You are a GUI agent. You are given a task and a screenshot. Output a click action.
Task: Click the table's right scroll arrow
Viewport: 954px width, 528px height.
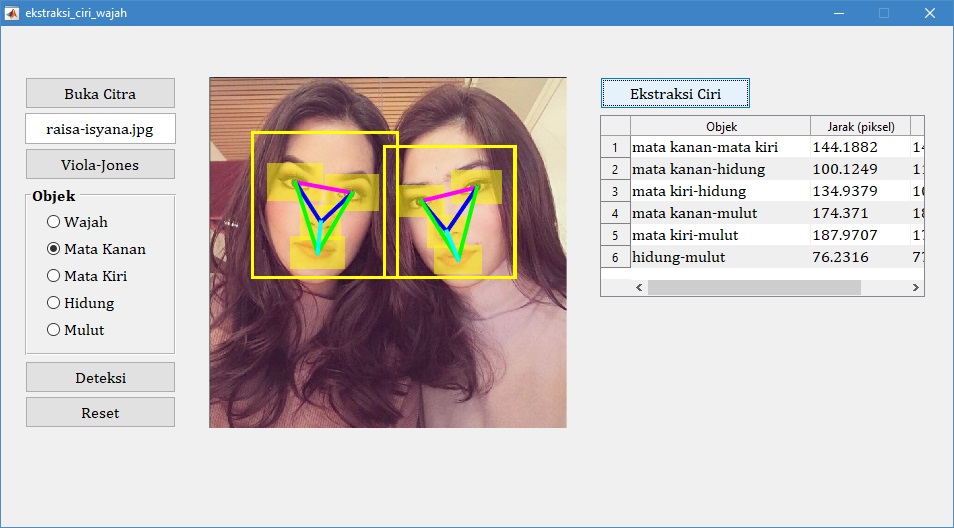pos(915,287)
